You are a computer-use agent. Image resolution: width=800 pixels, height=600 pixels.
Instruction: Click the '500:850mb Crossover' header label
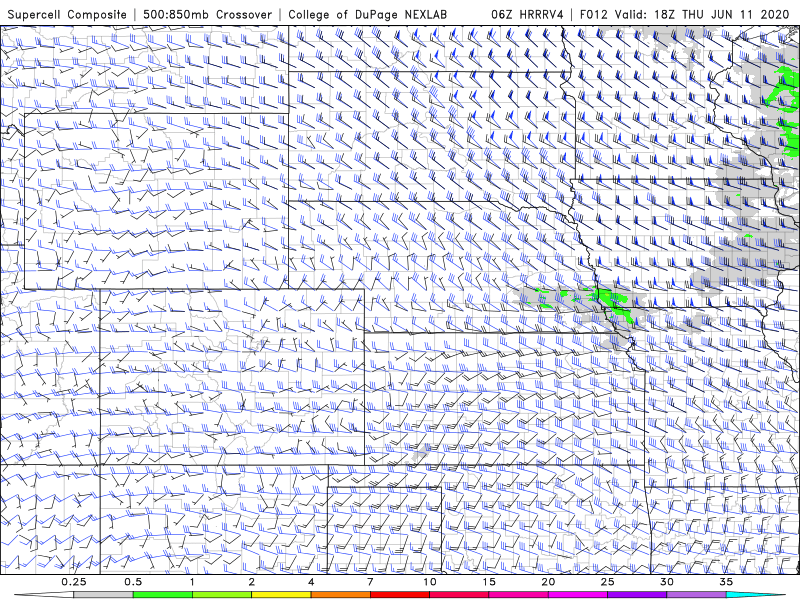pos(208,15)
